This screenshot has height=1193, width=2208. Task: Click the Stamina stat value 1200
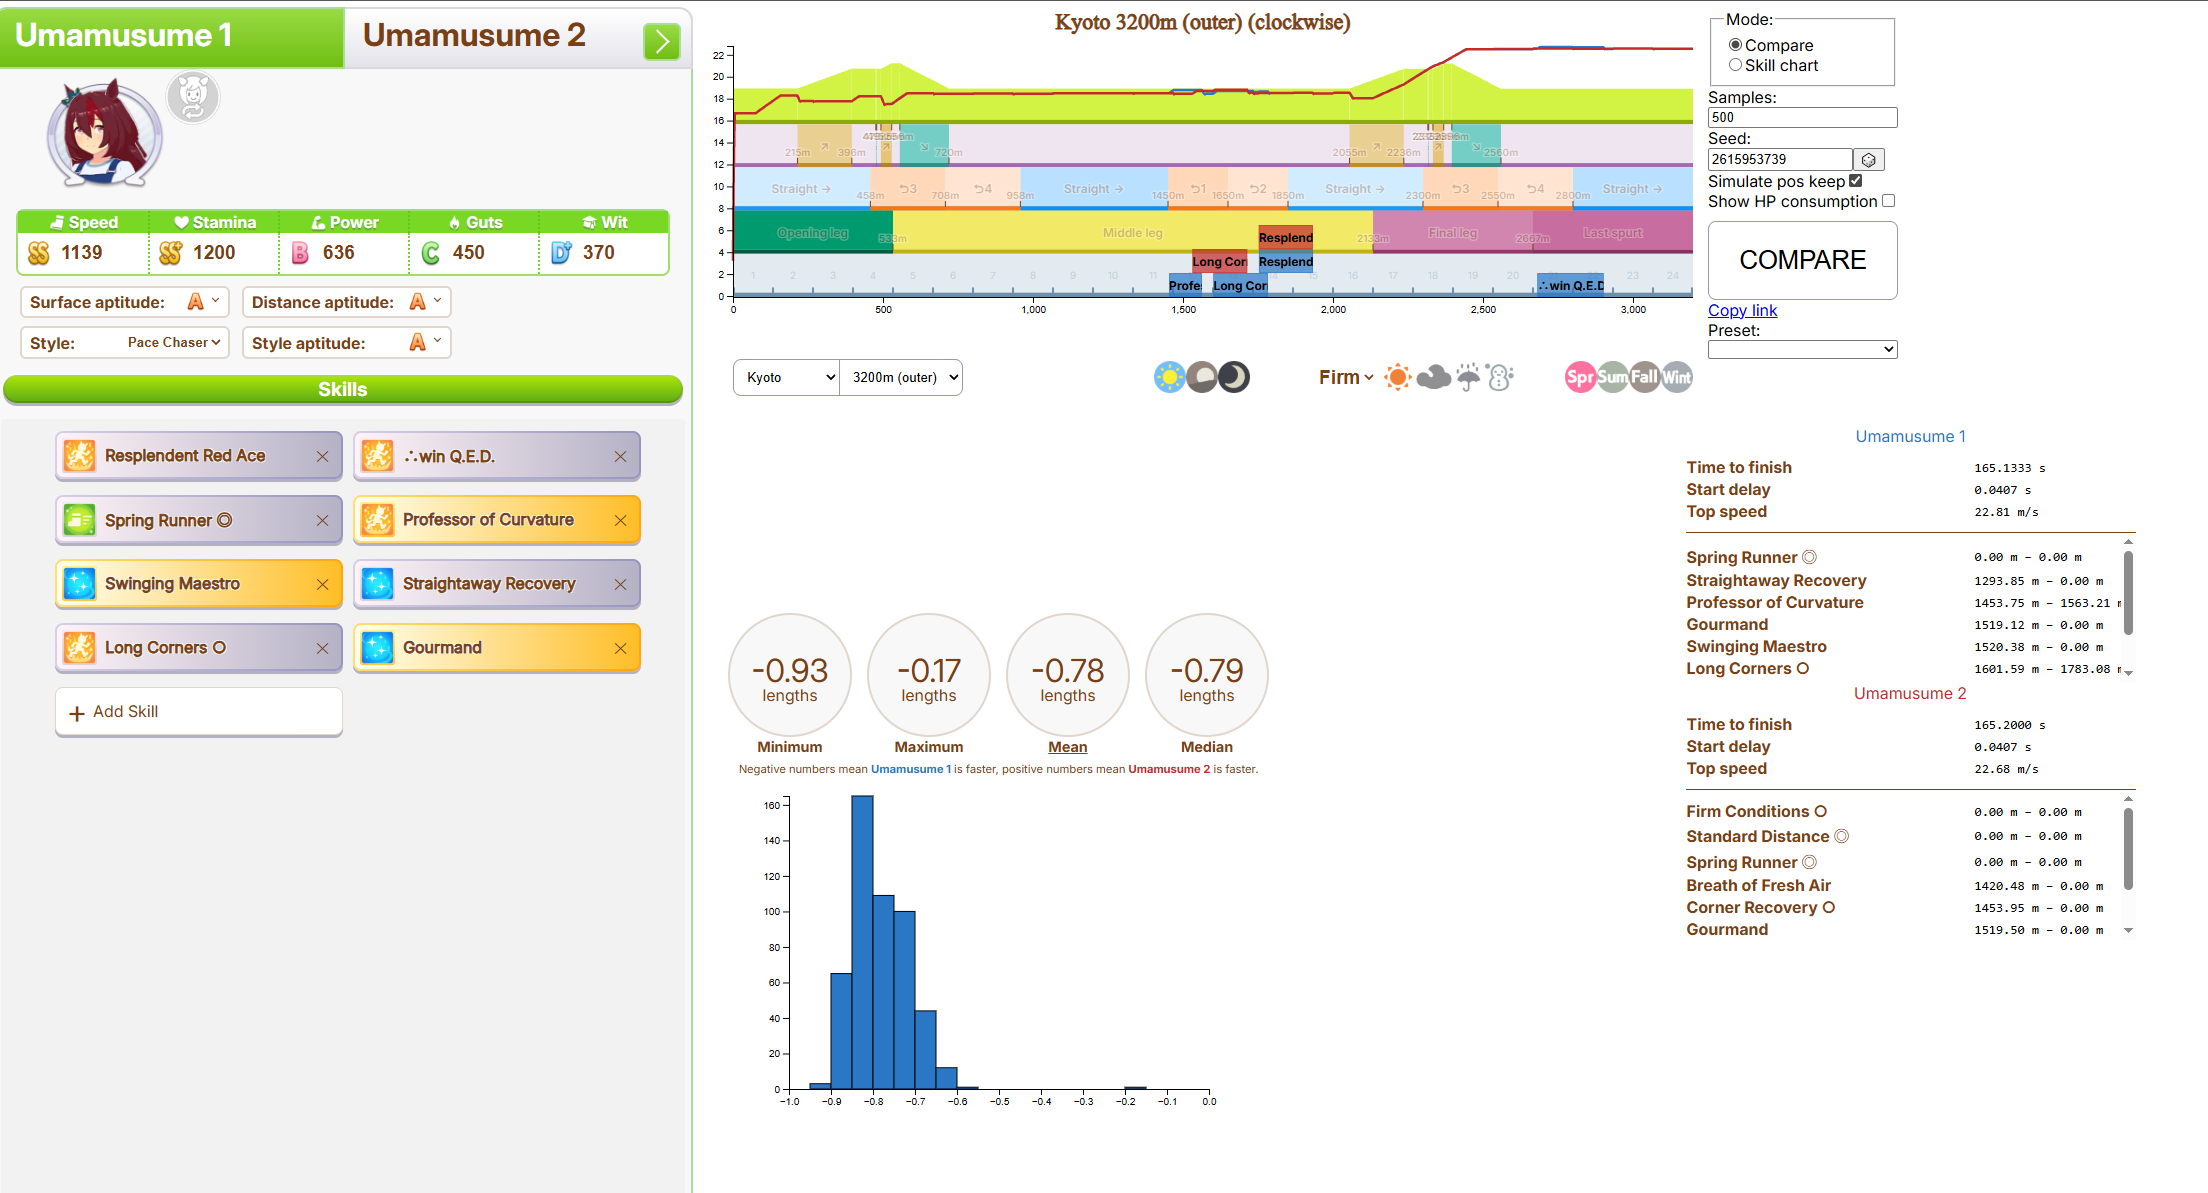point(214,253)
